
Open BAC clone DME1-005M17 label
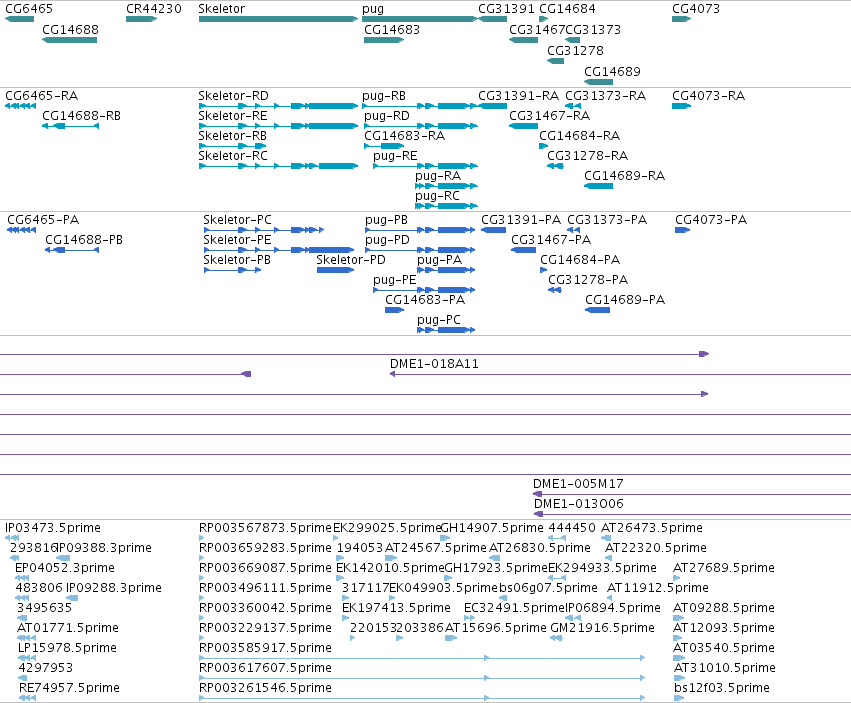pyautogui.click(x=578, y=484)
